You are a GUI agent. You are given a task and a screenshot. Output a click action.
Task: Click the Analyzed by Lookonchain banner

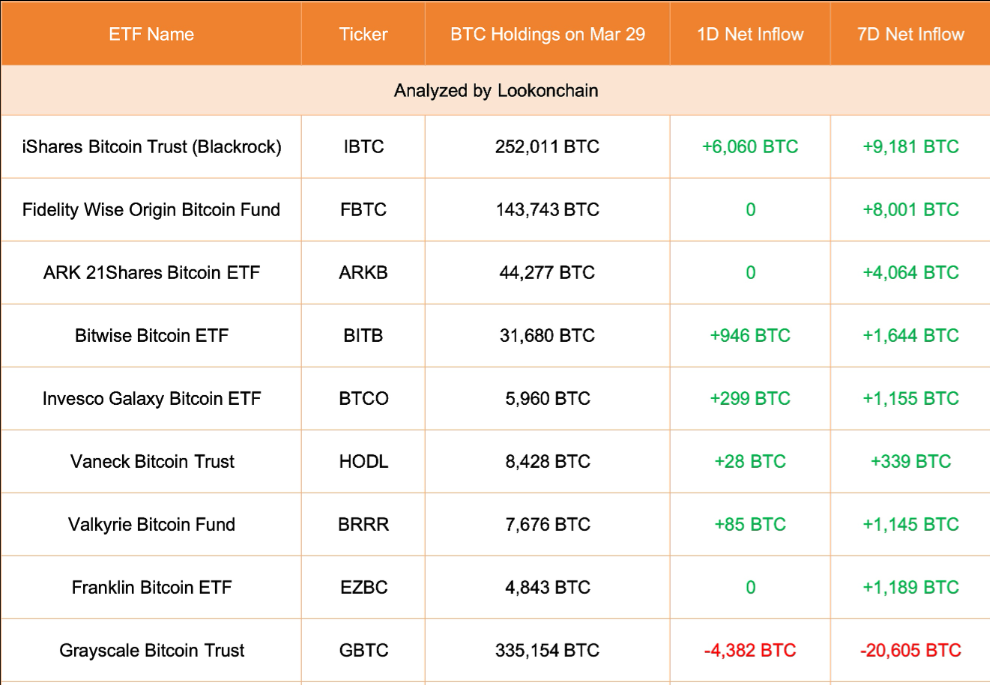pyautogui.click(x=496, y=91)
